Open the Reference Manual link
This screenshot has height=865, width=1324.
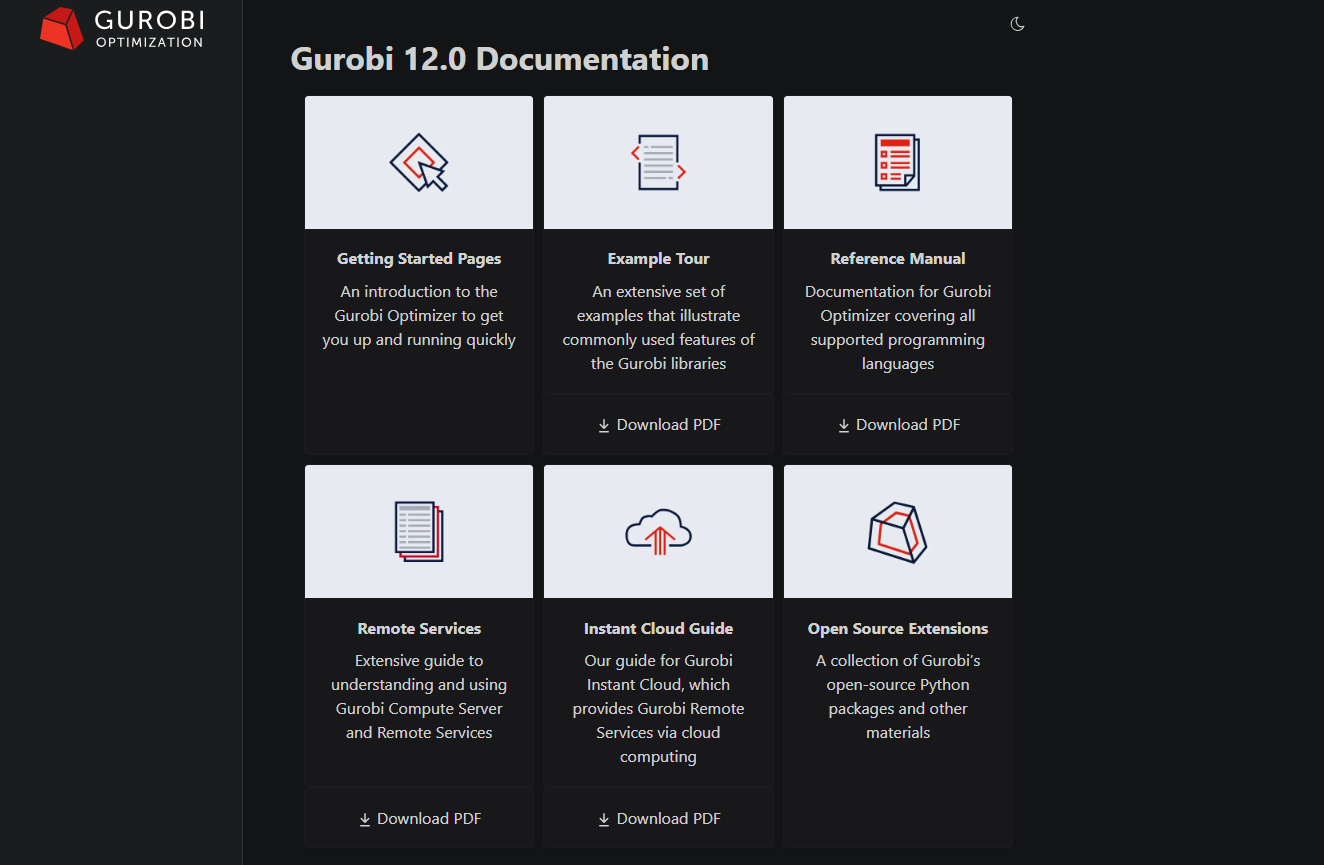point(898,259)
